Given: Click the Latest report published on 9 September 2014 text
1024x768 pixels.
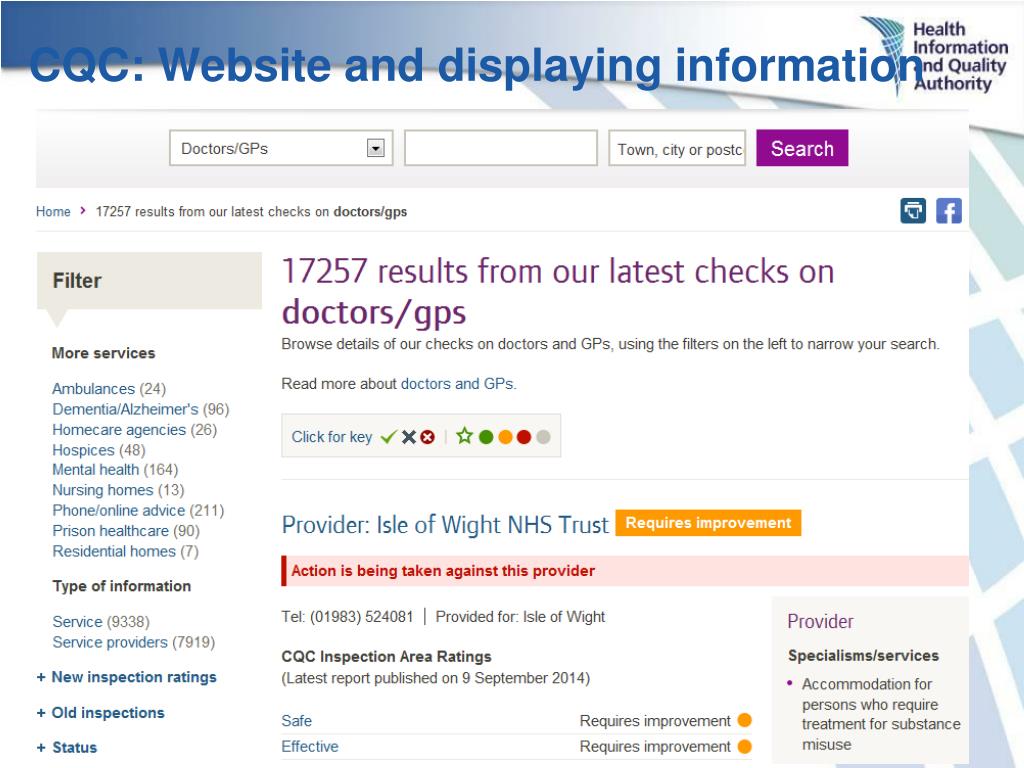Looking at the screenshot, I should pos(436,678).
